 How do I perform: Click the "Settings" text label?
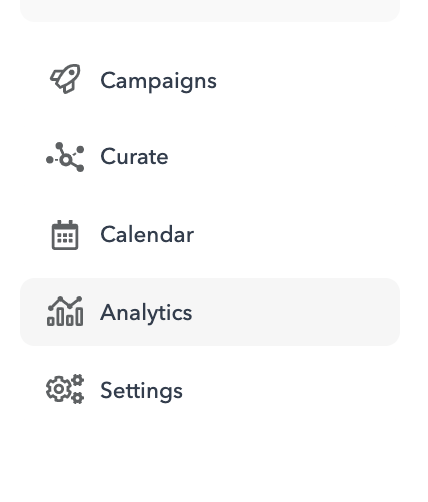(141, 391)
